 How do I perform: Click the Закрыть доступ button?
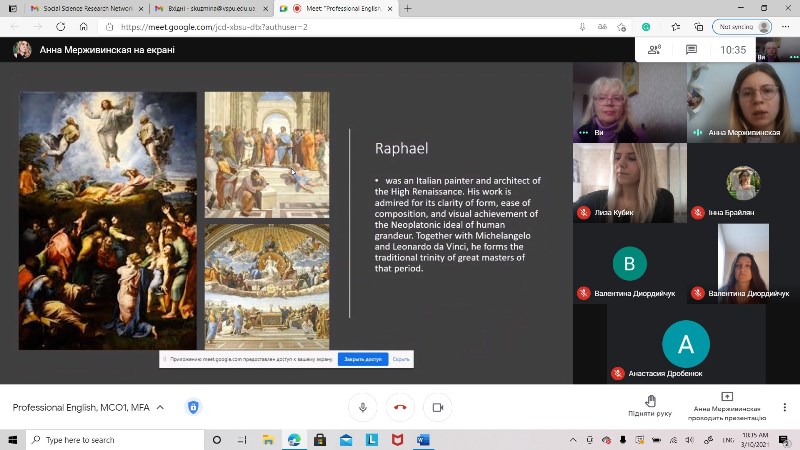[x=363, y=359]
